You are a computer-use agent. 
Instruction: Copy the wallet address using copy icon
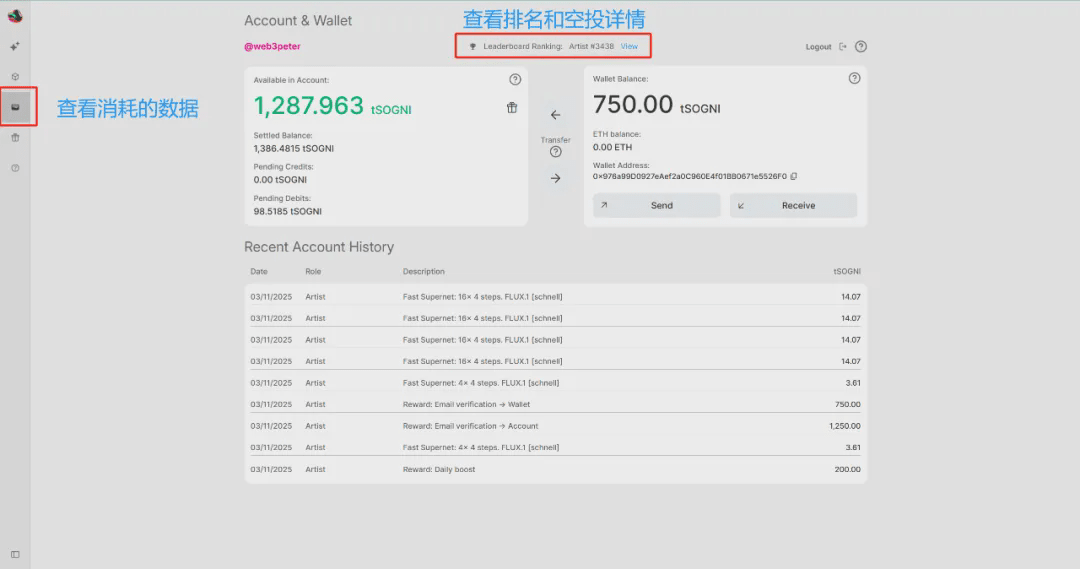click(793, 176)
